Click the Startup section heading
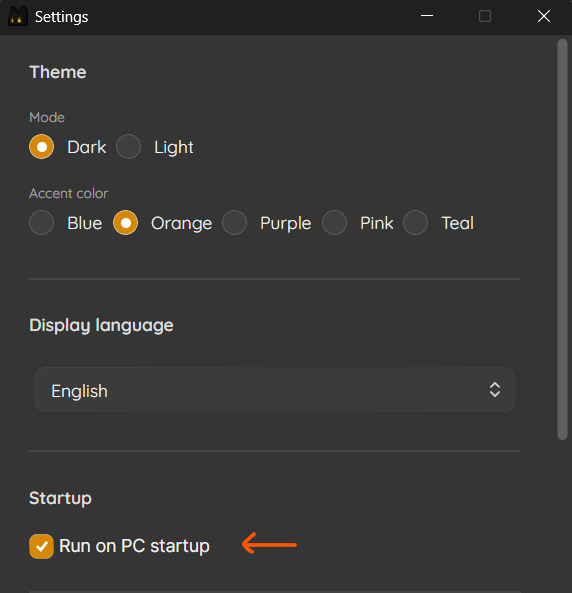 pos(61,499)
